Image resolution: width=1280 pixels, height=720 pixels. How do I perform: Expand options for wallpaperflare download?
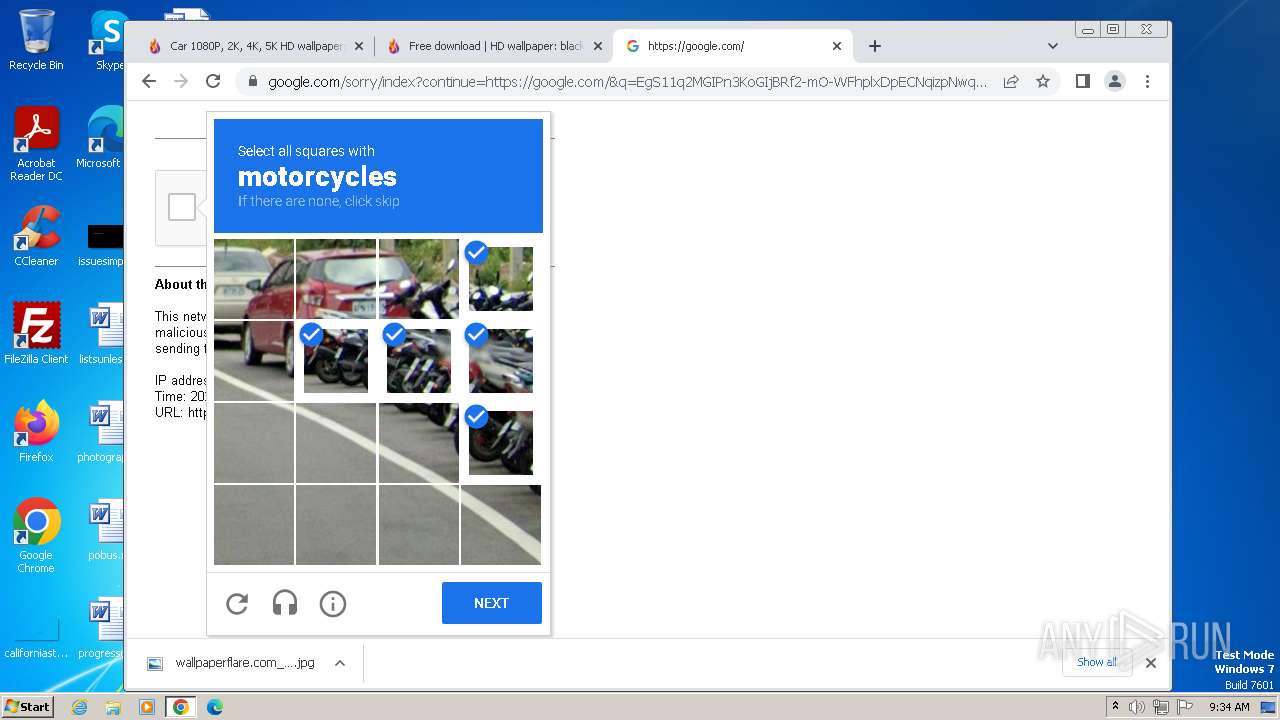click(x=340, y=663)
